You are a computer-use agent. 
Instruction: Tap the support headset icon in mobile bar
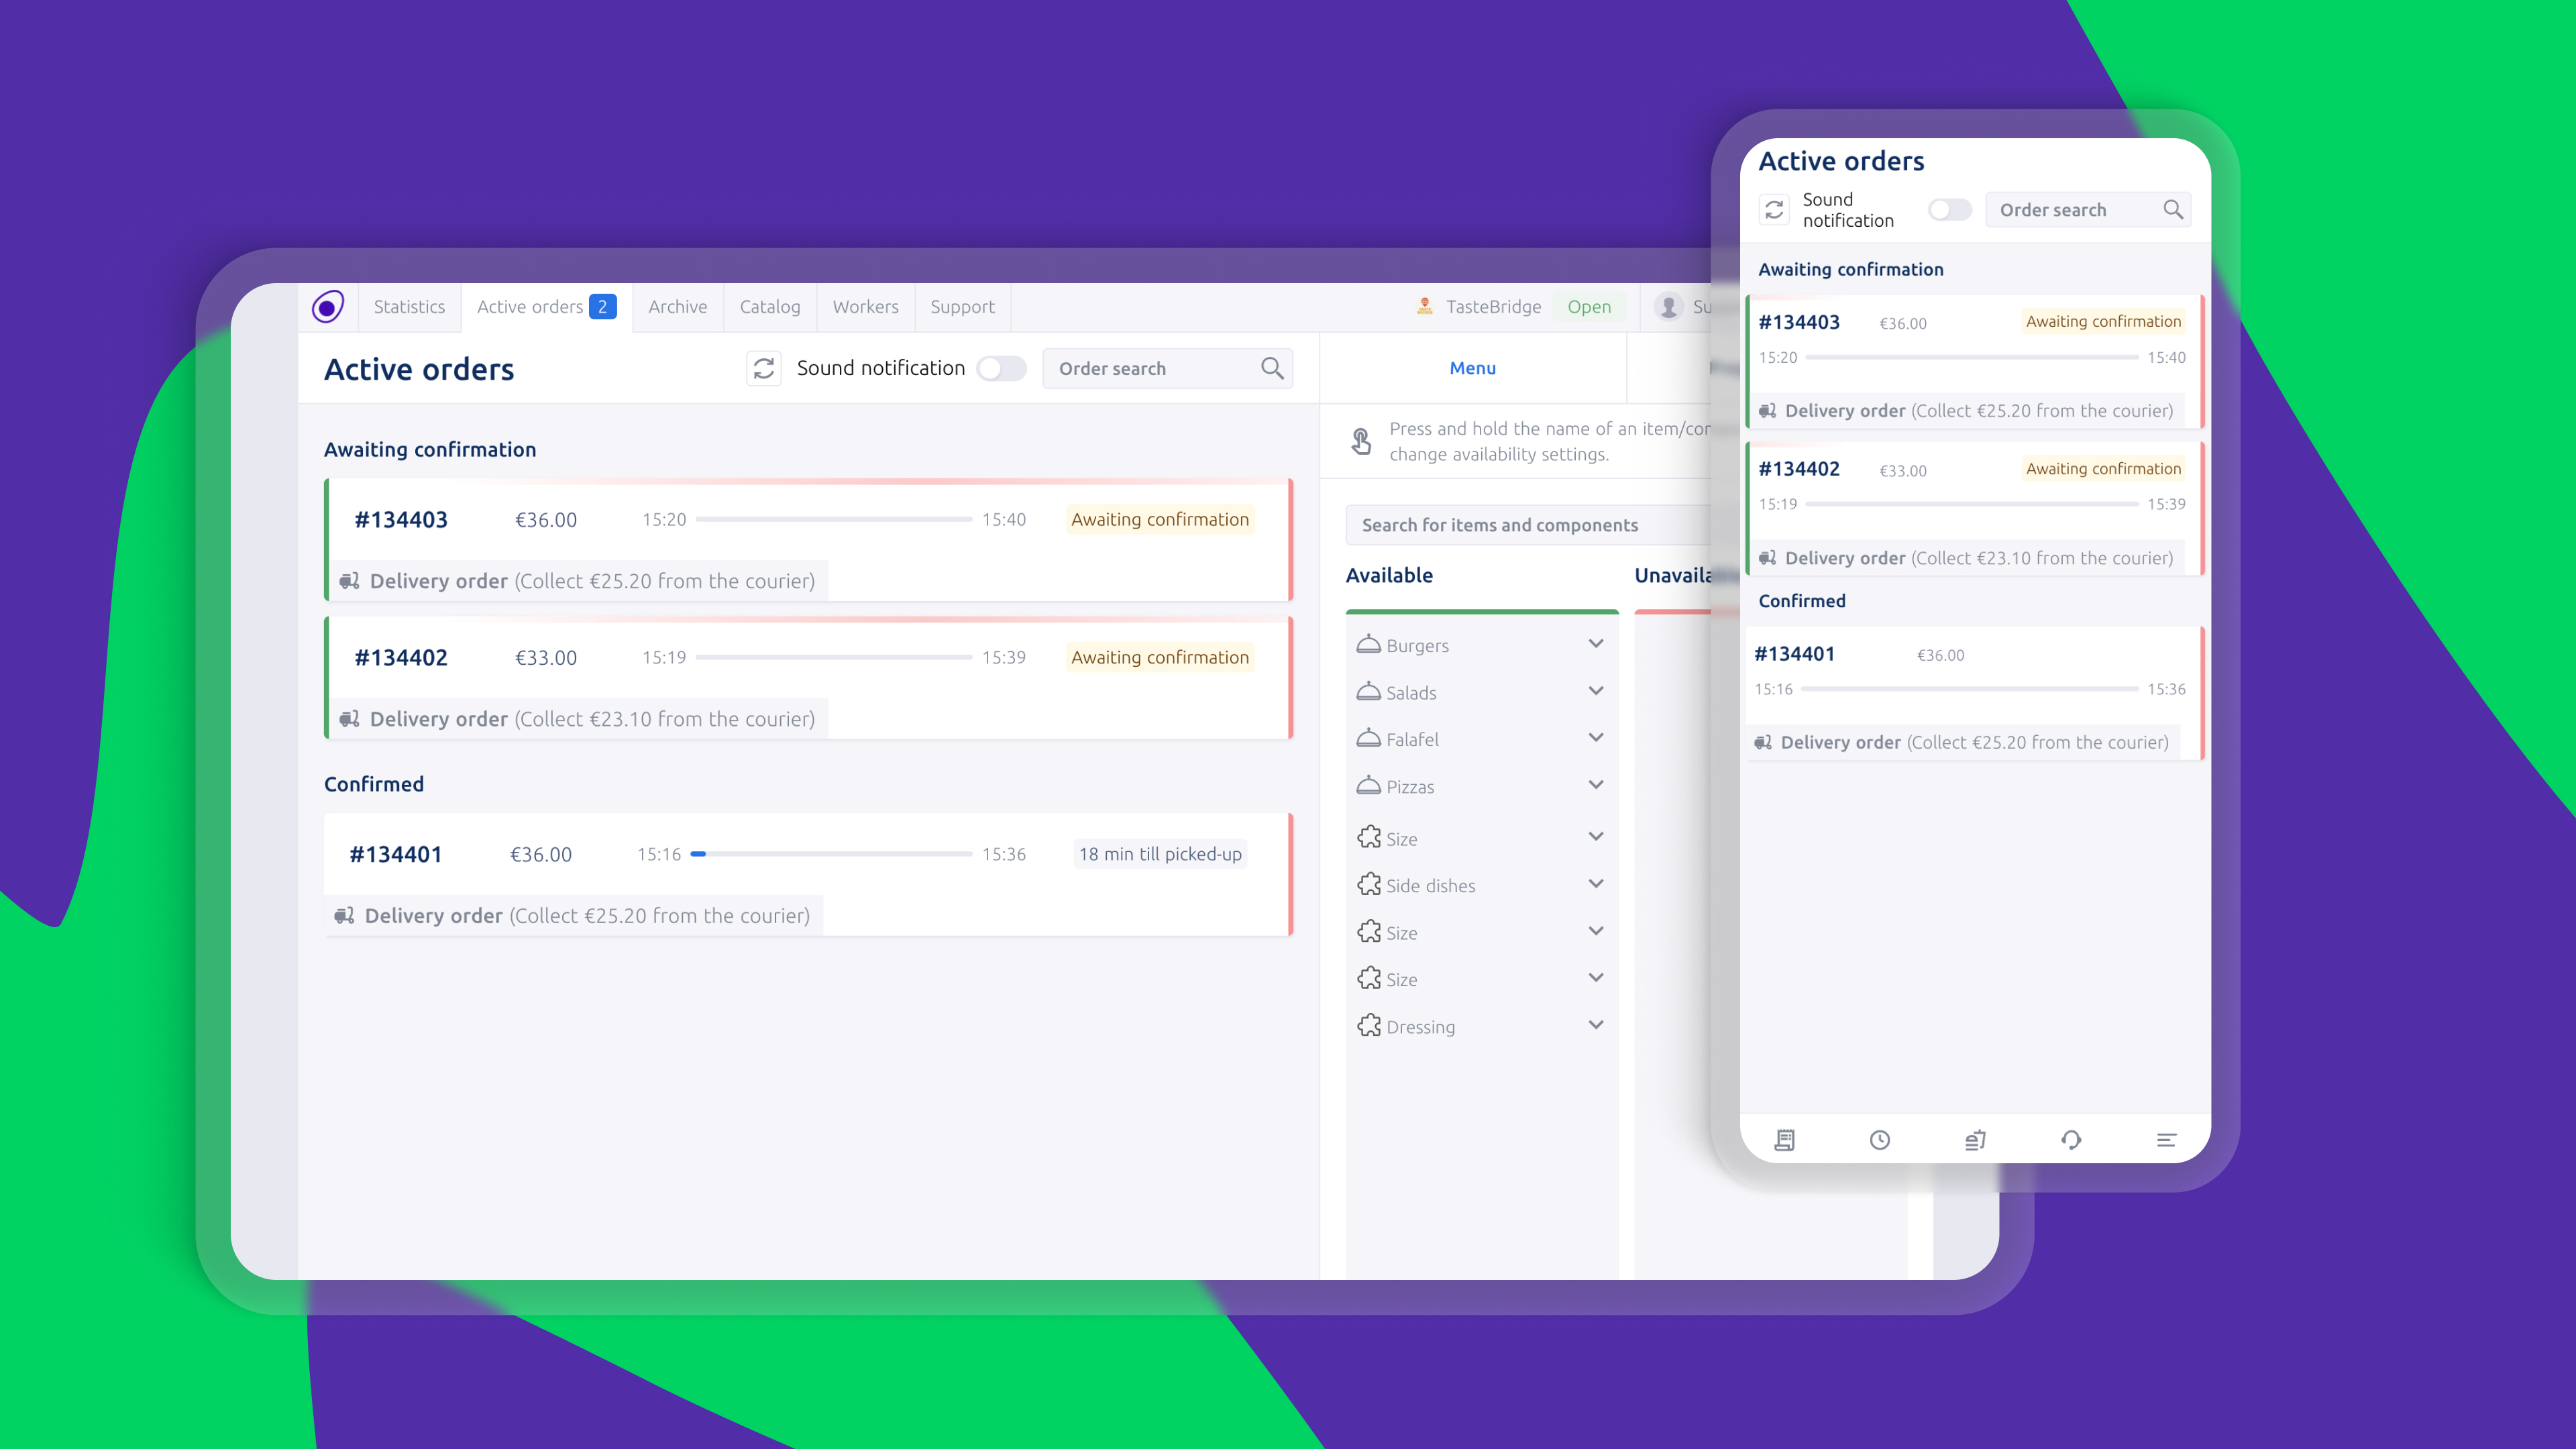(2071, 1140)
